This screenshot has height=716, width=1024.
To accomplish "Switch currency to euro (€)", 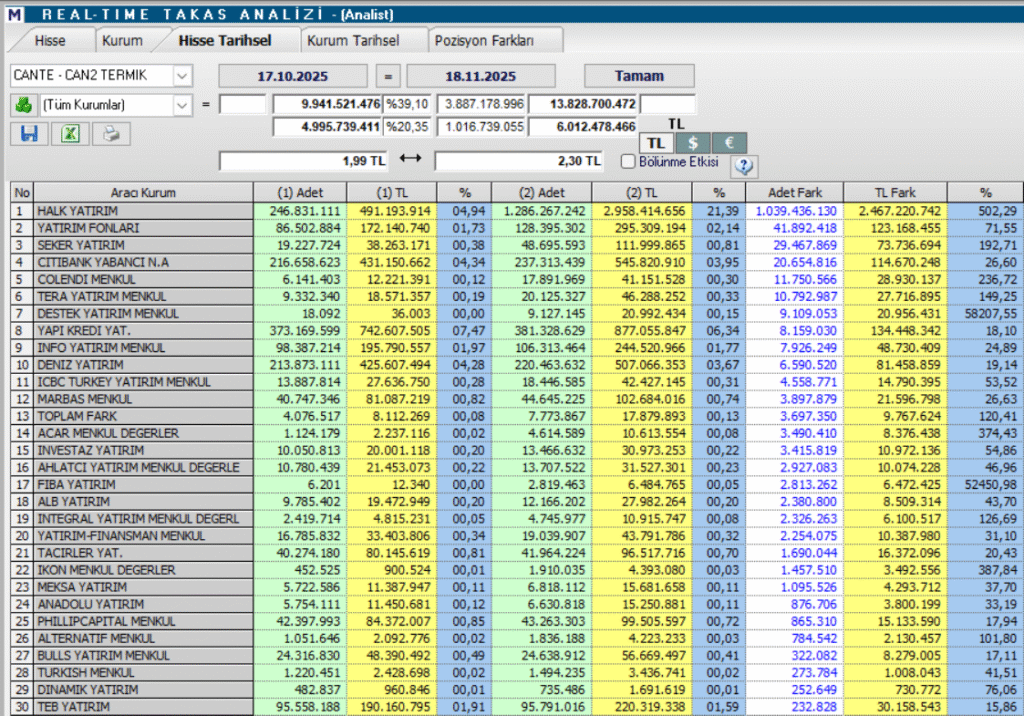I will (729, 143).
